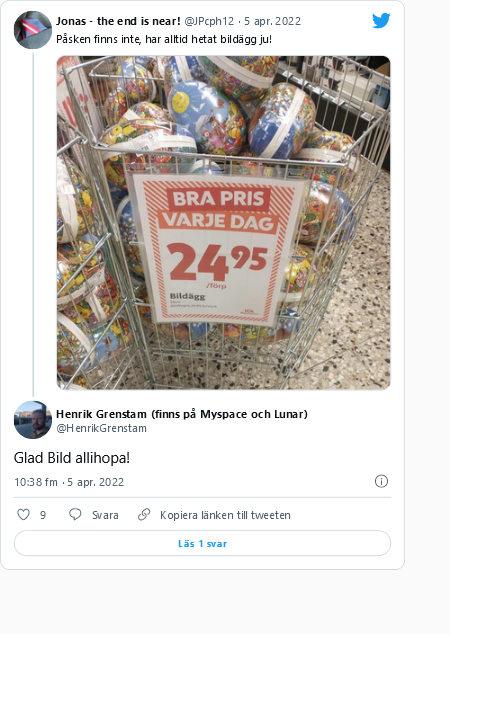This screenshot has width=500, height=704.
Task: Click the @HenrikGrenstam handle
Action: [101, 428]
